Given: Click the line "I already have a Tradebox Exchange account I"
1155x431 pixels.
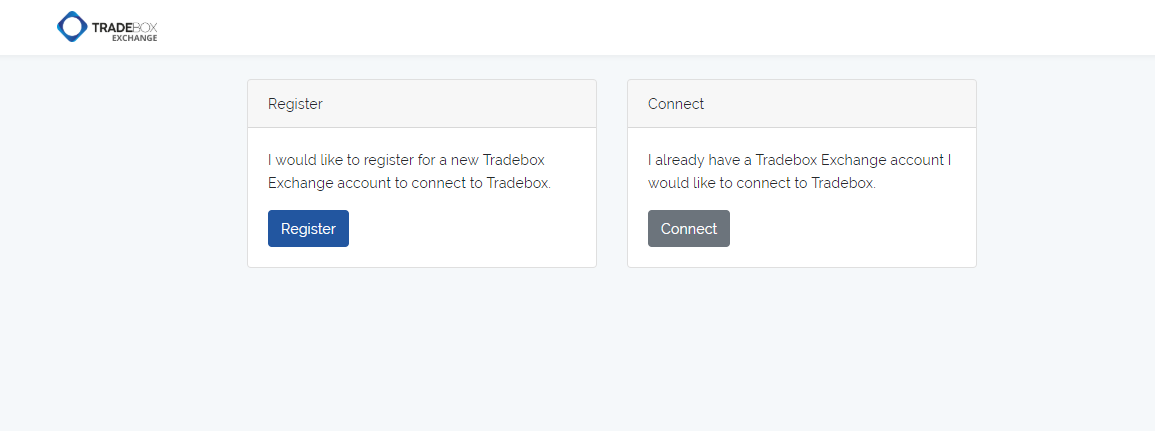Looking at the screenshot, I should (800, 160).
